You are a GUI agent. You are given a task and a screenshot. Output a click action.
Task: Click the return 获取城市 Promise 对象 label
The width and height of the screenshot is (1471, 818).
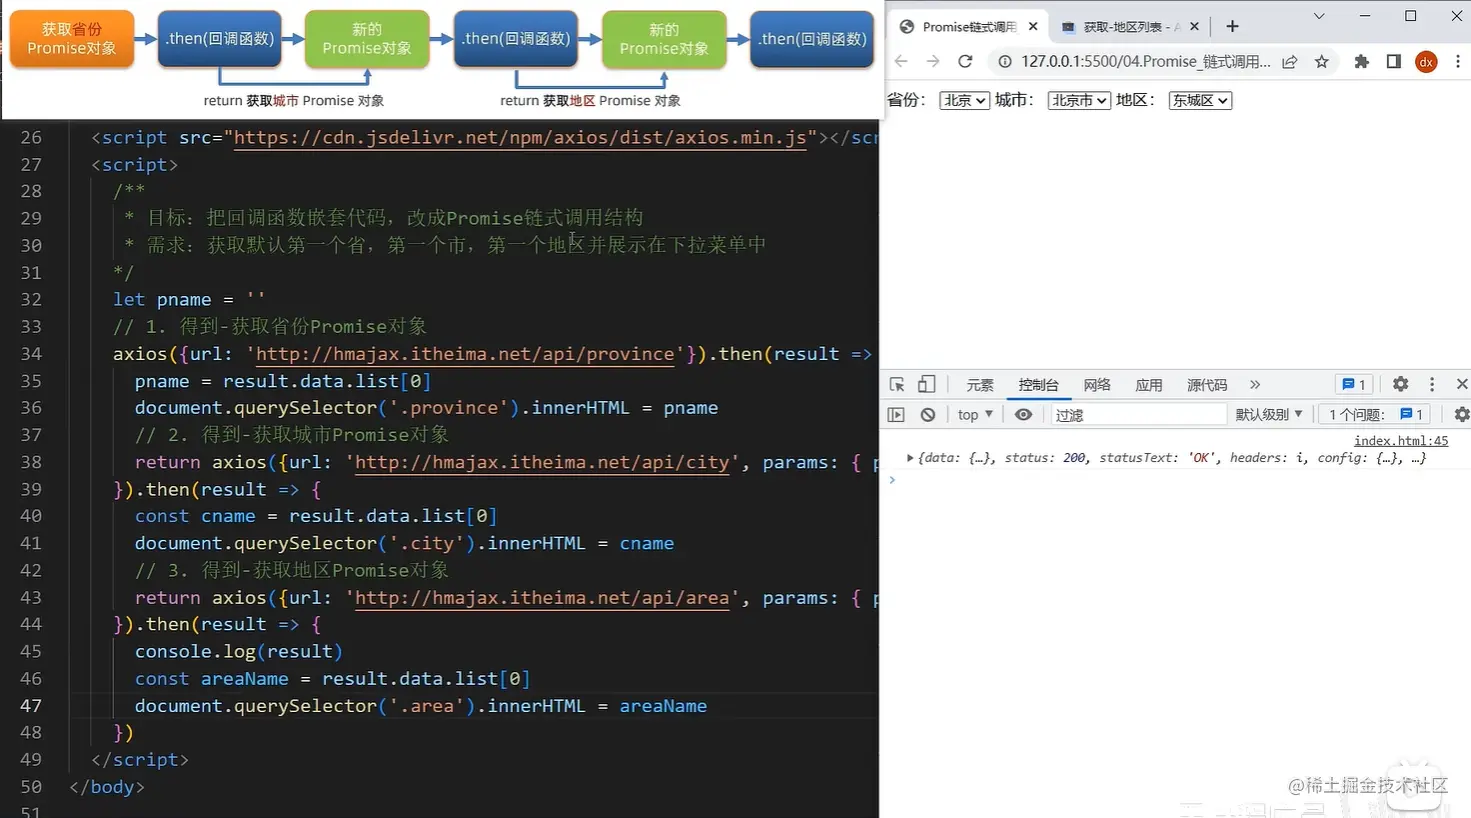(293, 101)
